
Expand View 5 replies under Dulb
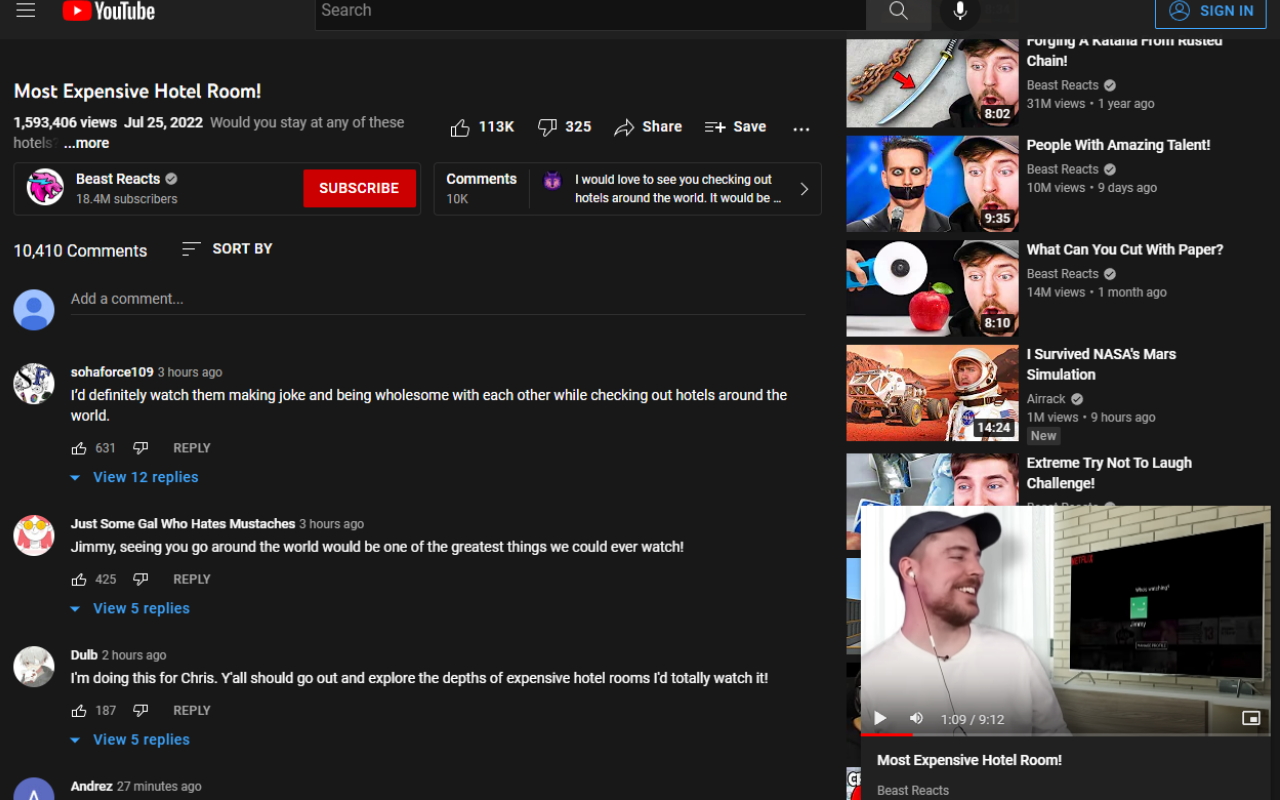point(130,740)
